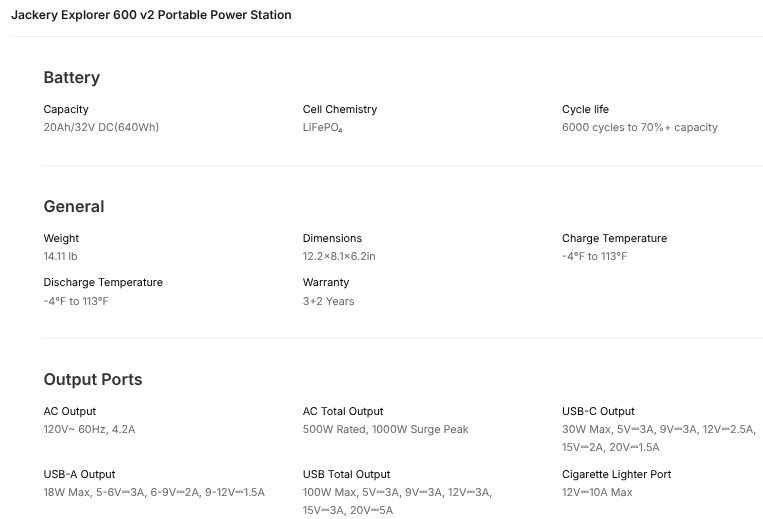Click the Charge Temperature label

[x=614, y=238]
